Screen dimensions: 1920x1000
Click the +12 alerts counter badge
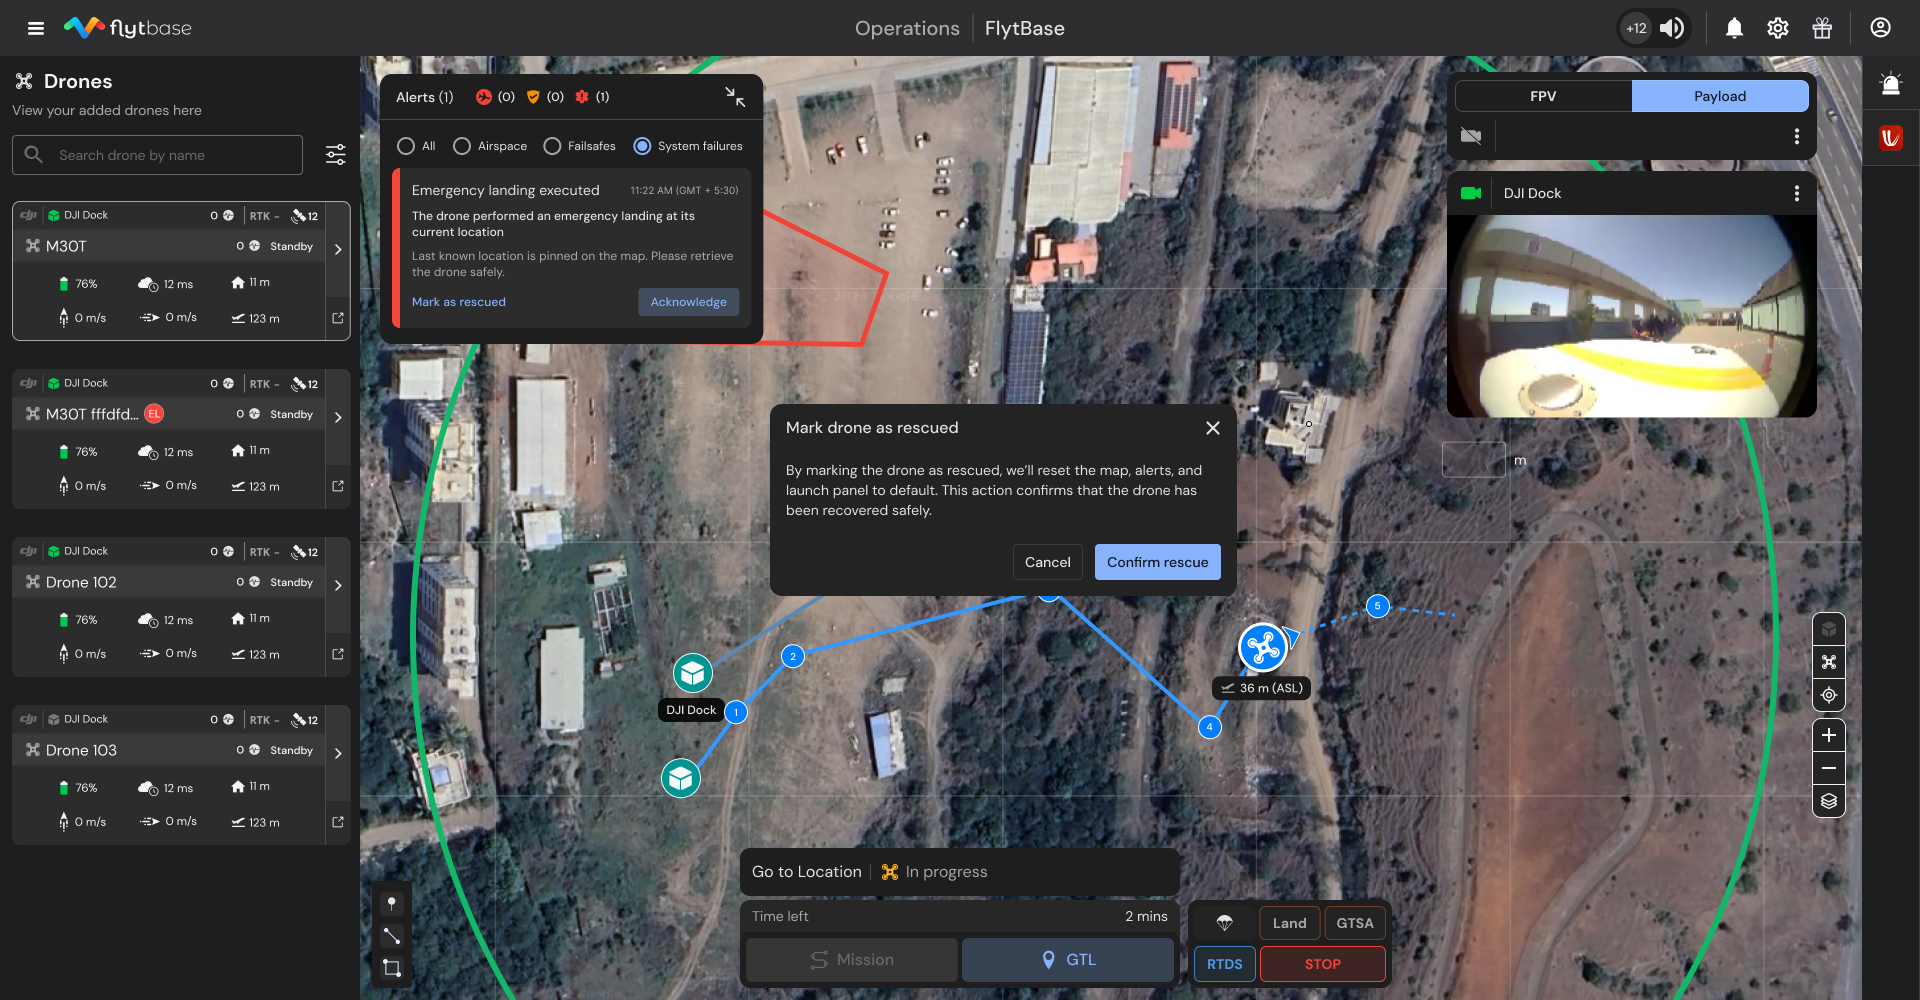point(1636,28)
